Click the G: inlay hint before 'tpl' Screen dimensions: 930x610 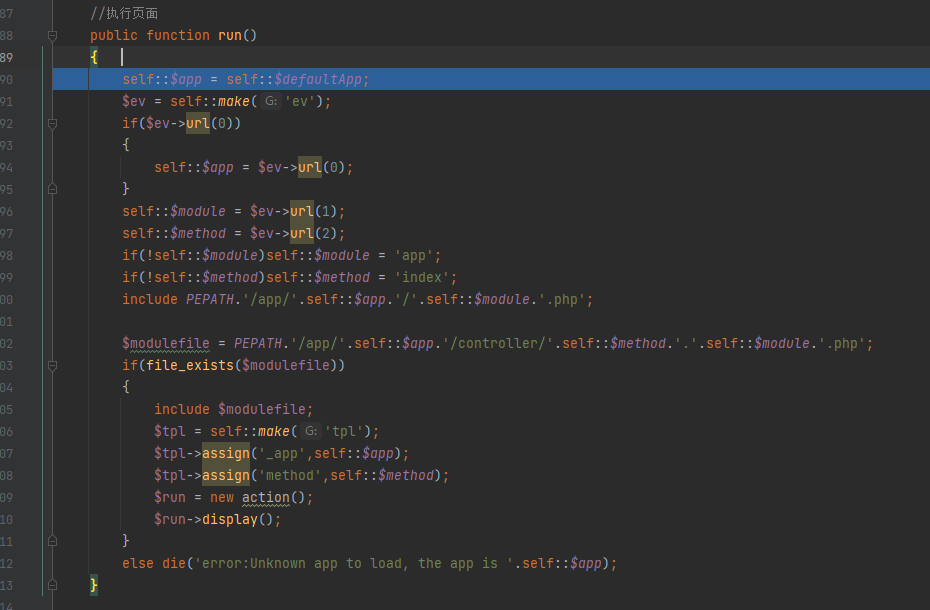[x=311, y=431]
